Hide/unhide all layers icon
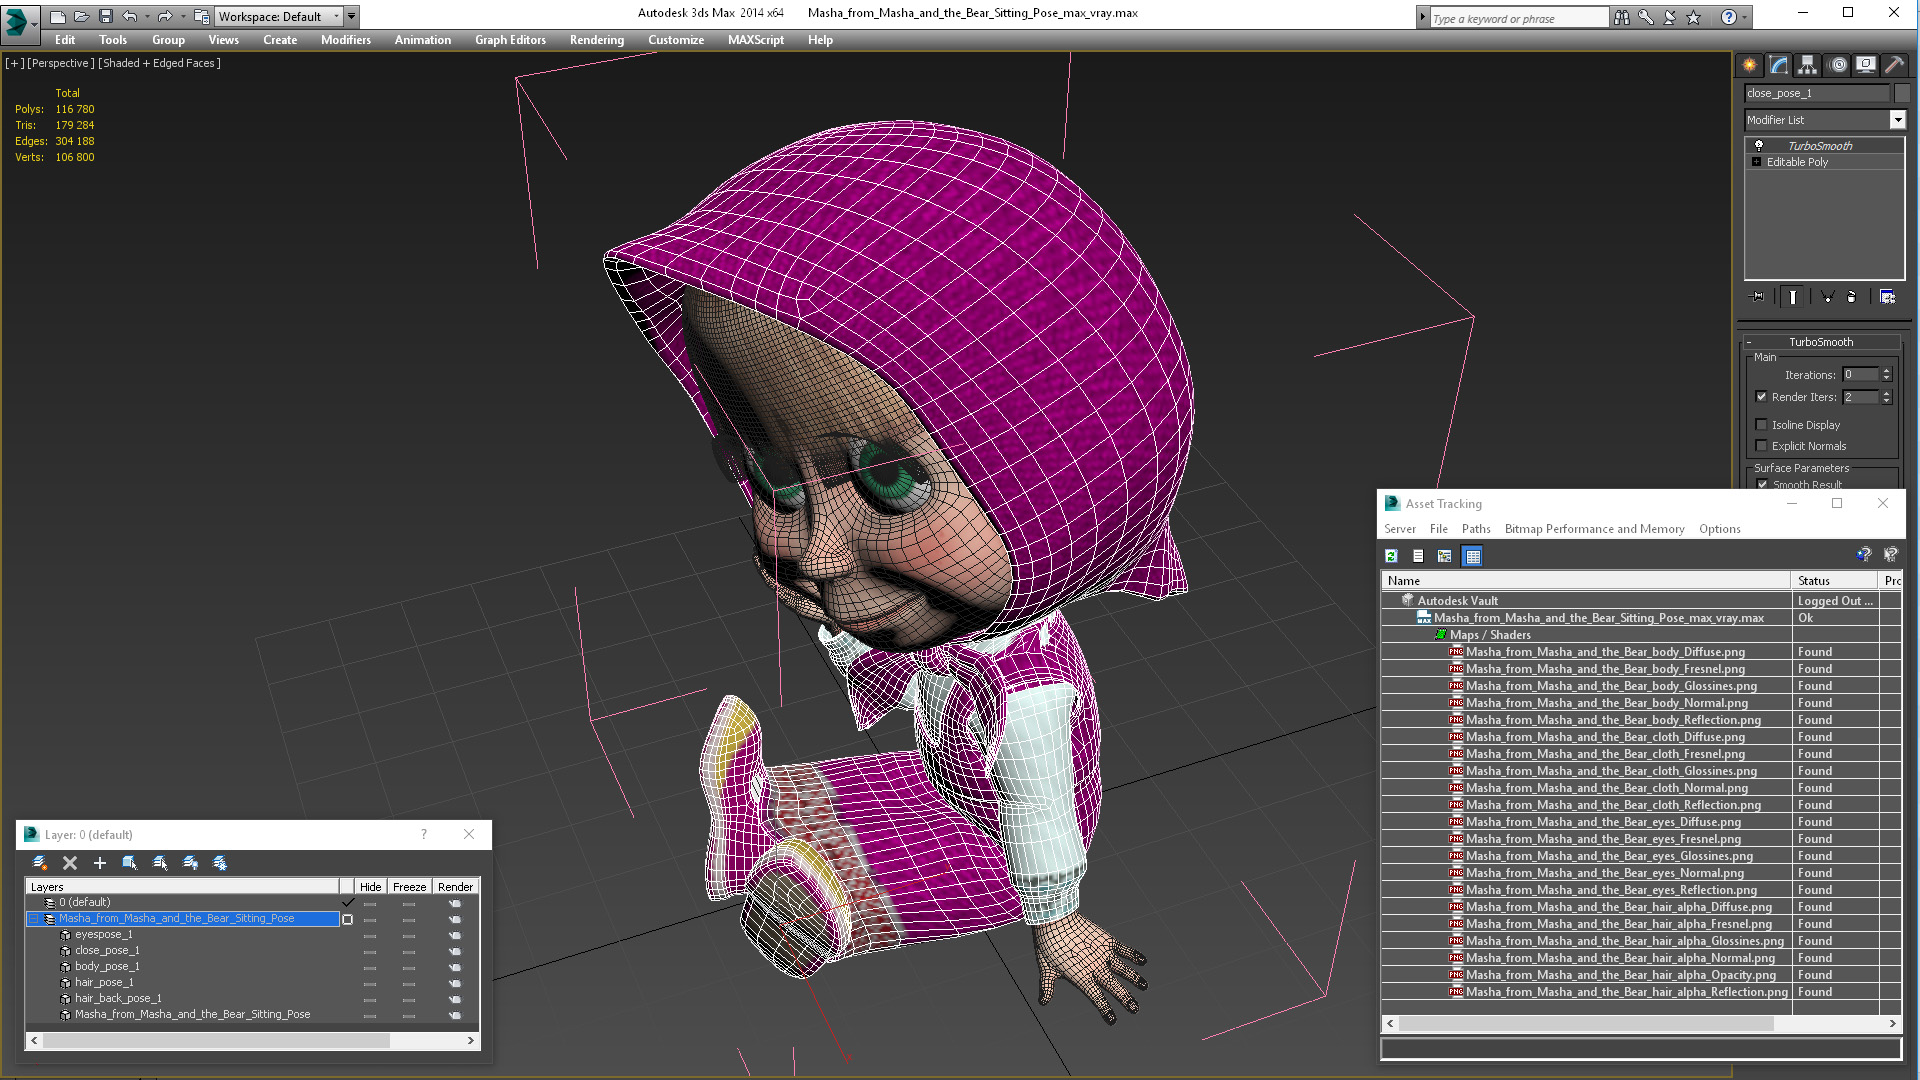This screenshot has height=1080, width=1920. pos(190,863)
